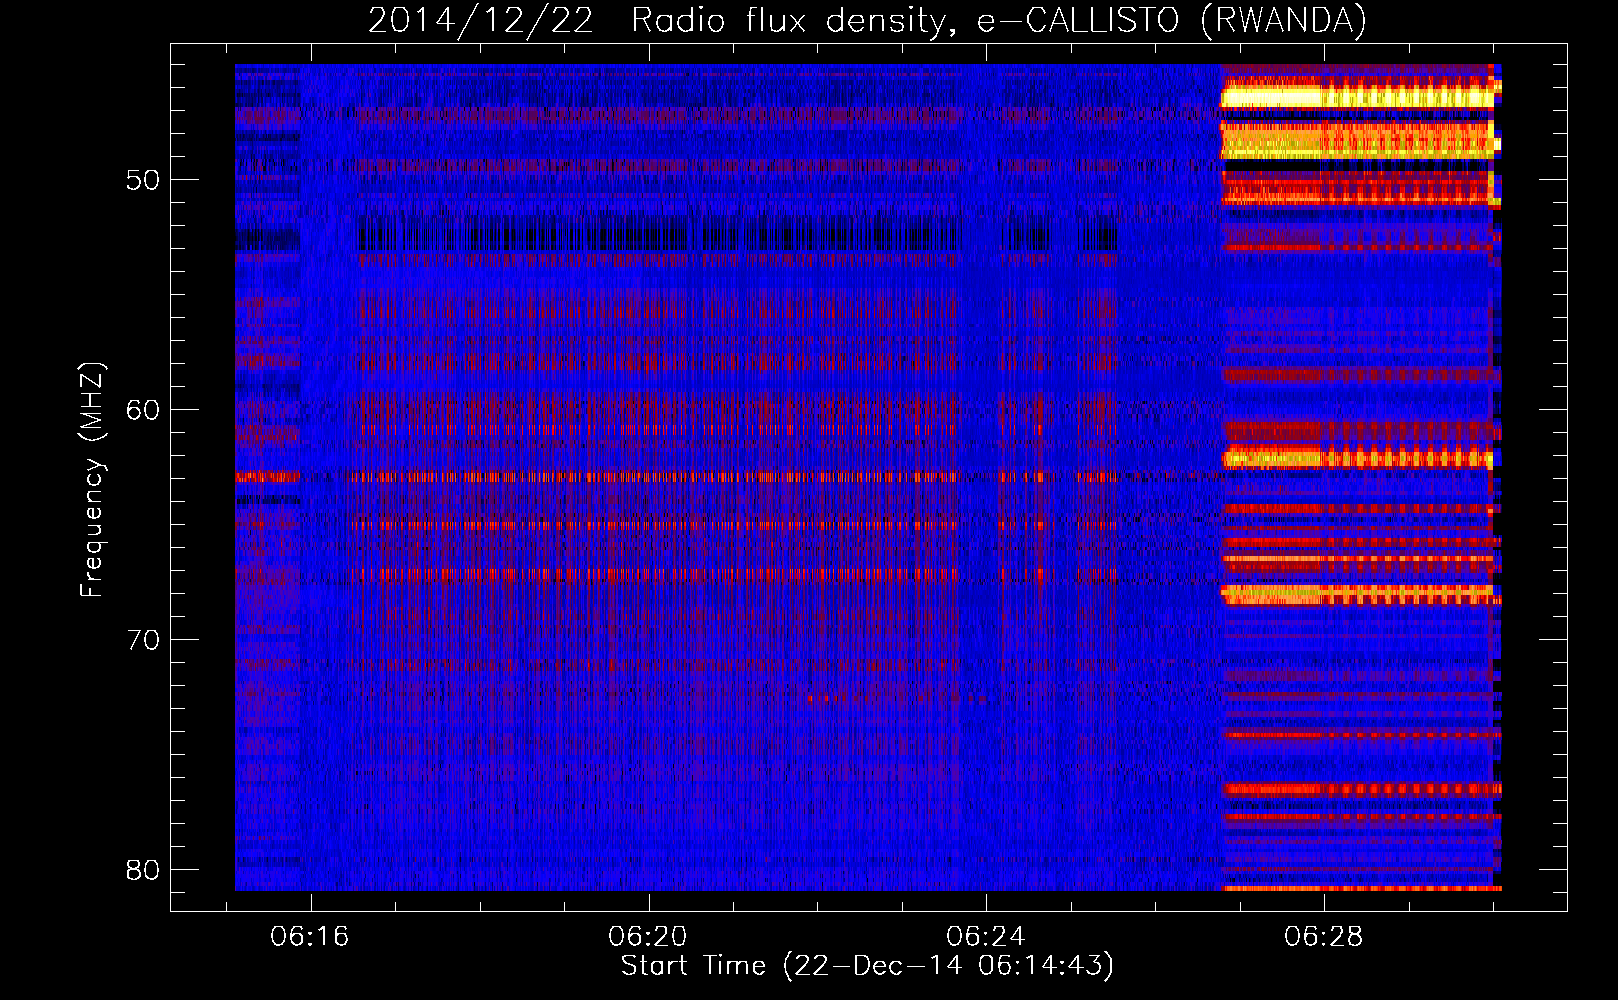
Task: Select the 06:16 time tick label
Action: click(310, 936)
